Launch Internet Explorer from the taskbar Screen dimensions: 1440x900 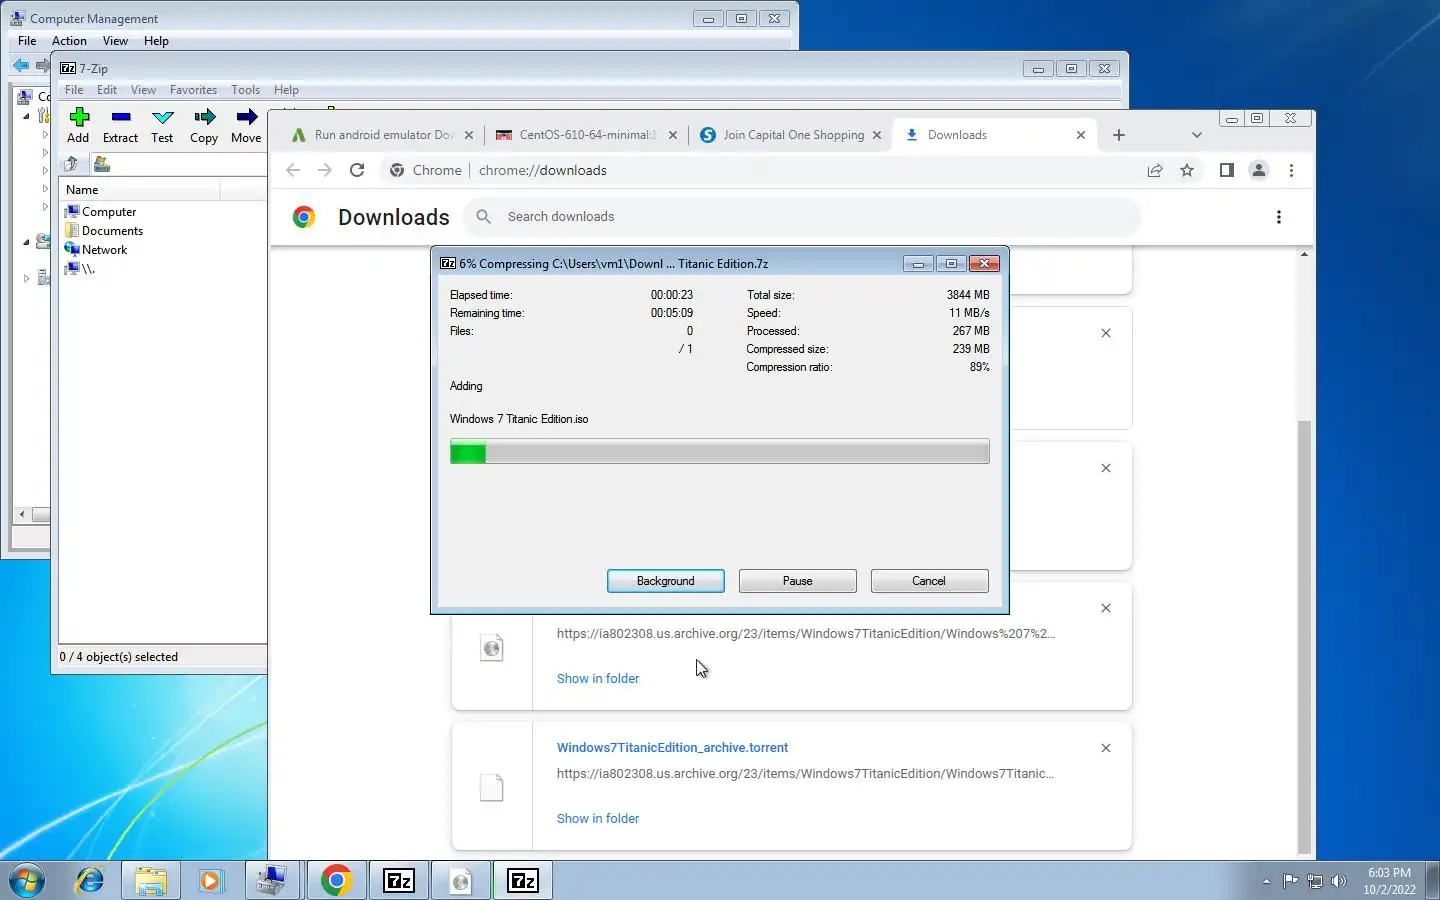(x=90, y=880)
